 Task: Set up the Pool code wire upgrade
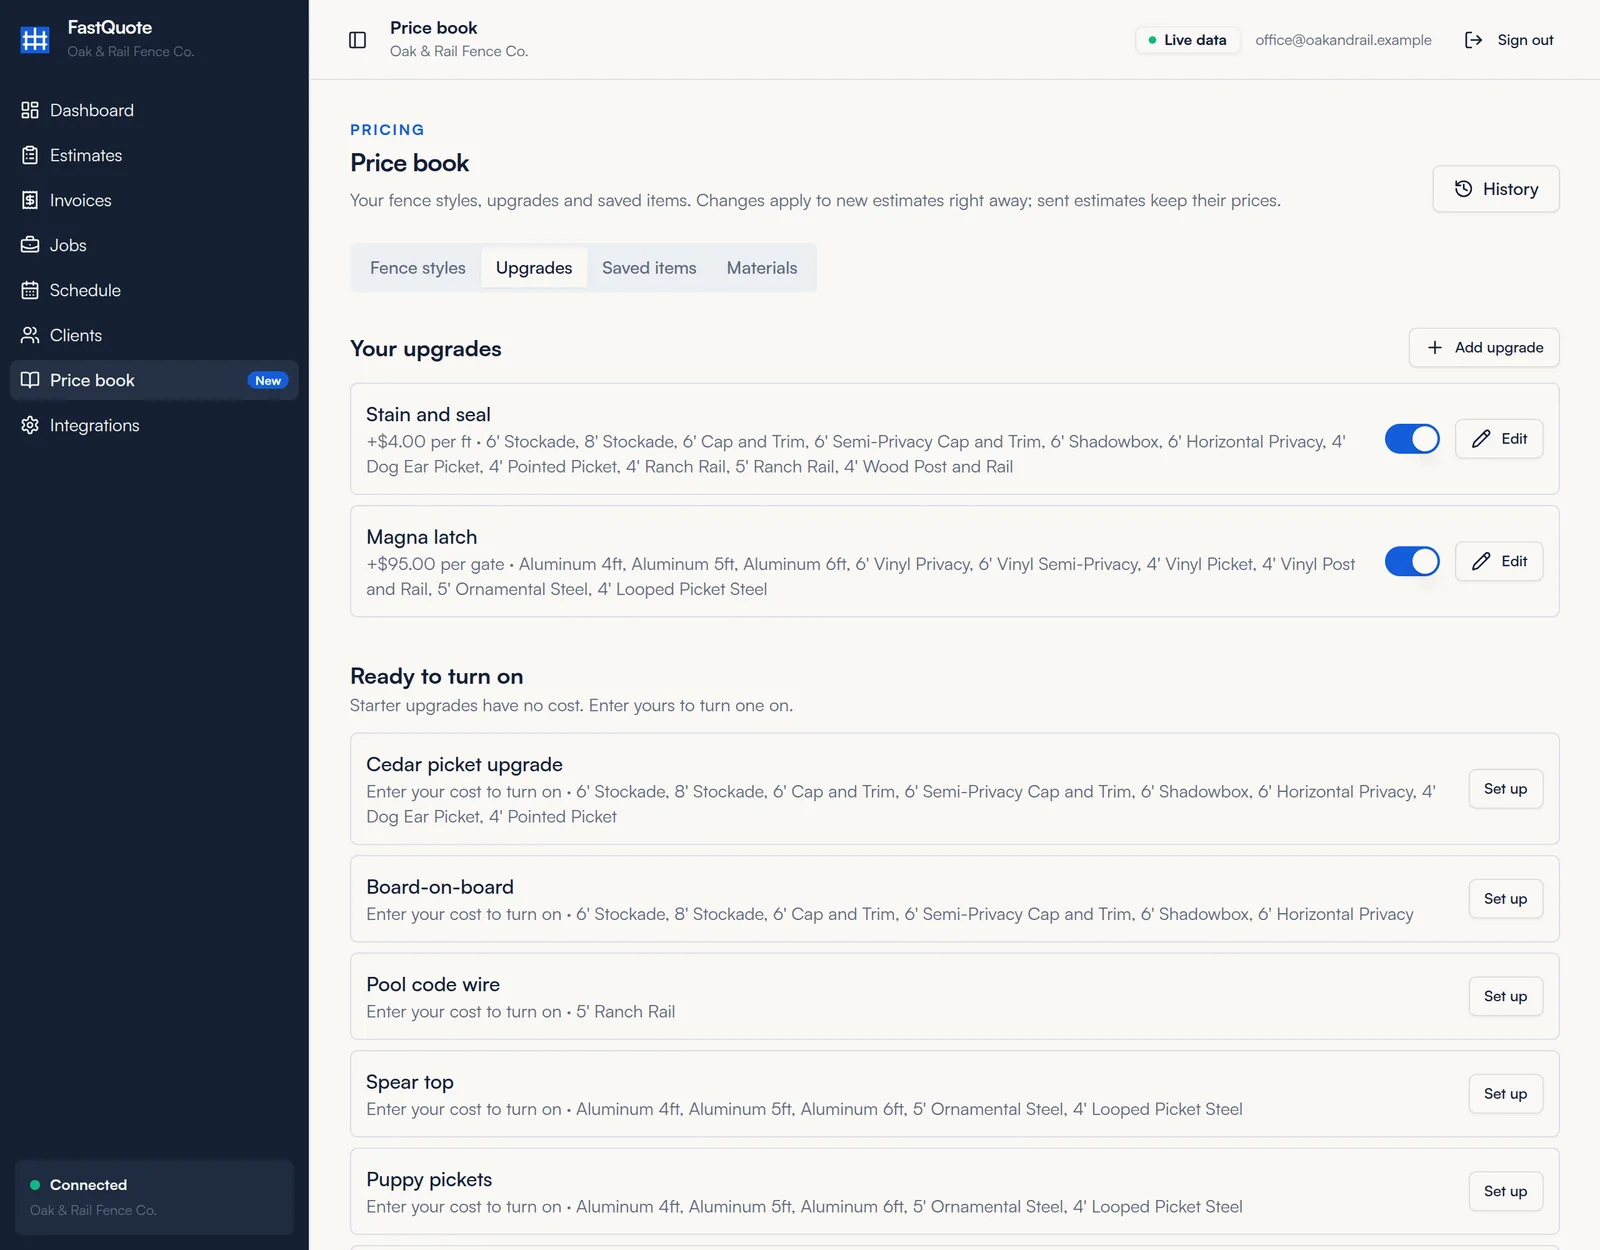click(1505, 996)
